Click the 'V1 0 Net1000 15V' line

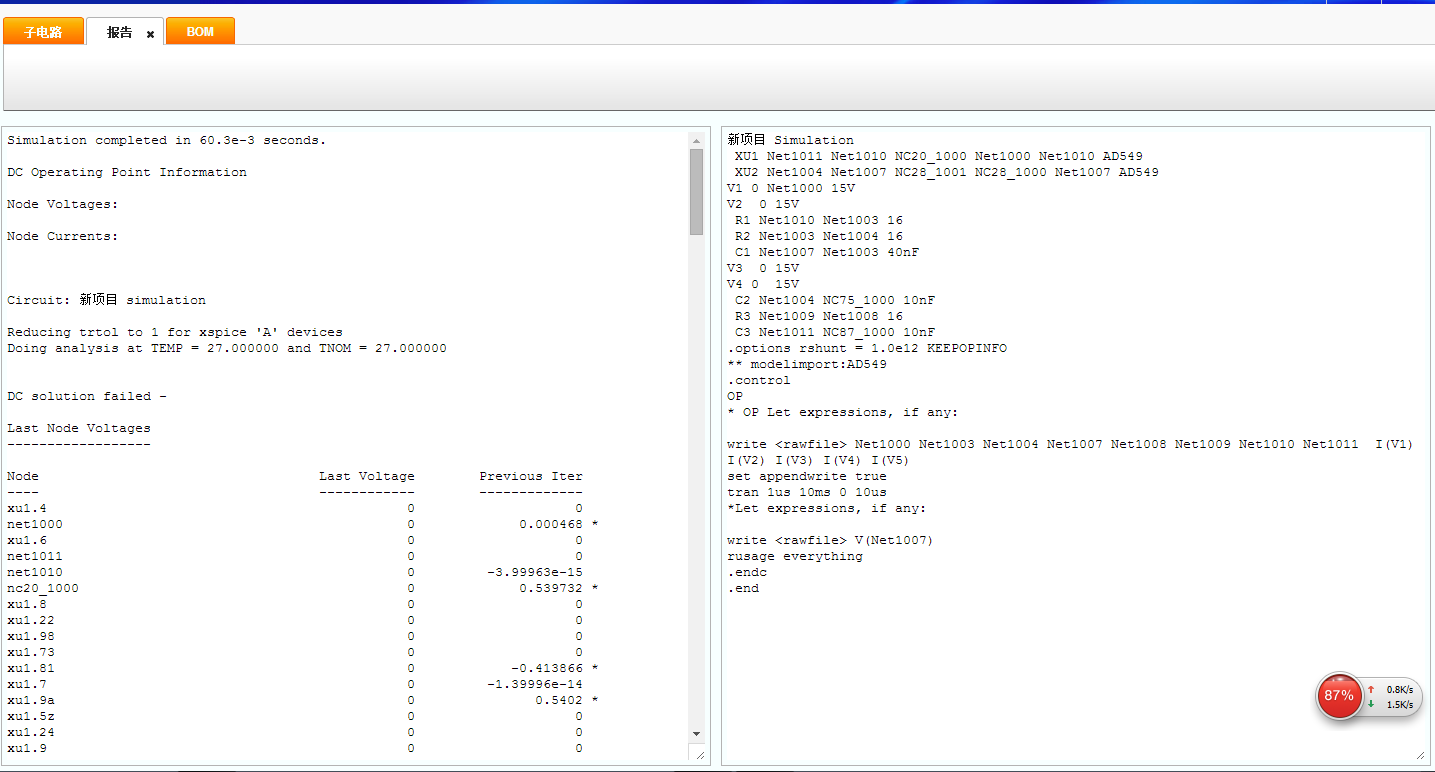tap(791, 188)
